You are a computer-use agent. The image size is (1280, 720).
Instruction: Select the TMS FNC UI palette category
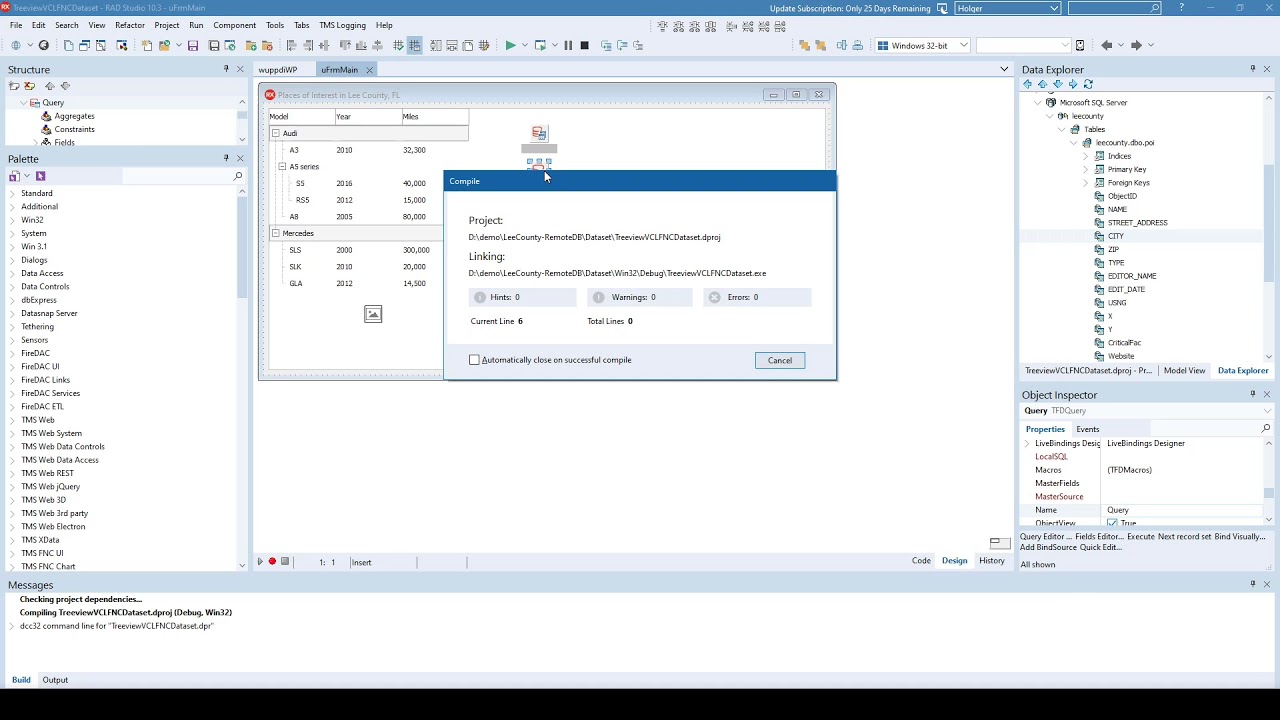pos(42,553)
